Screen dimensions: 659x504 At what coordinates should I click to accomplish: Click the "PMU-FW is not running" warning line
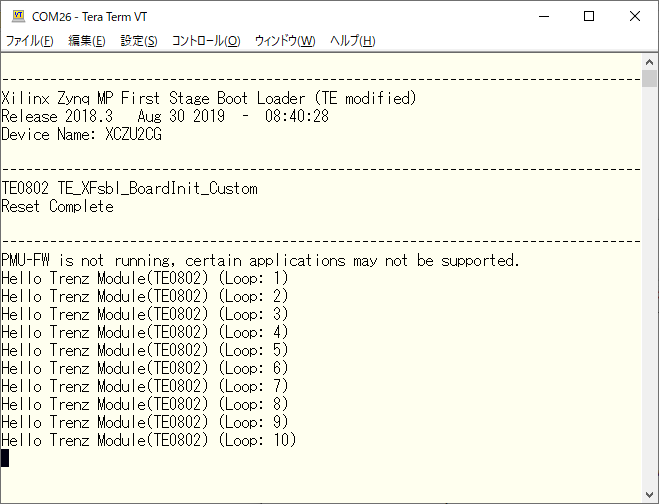click(x=260, y=261)
